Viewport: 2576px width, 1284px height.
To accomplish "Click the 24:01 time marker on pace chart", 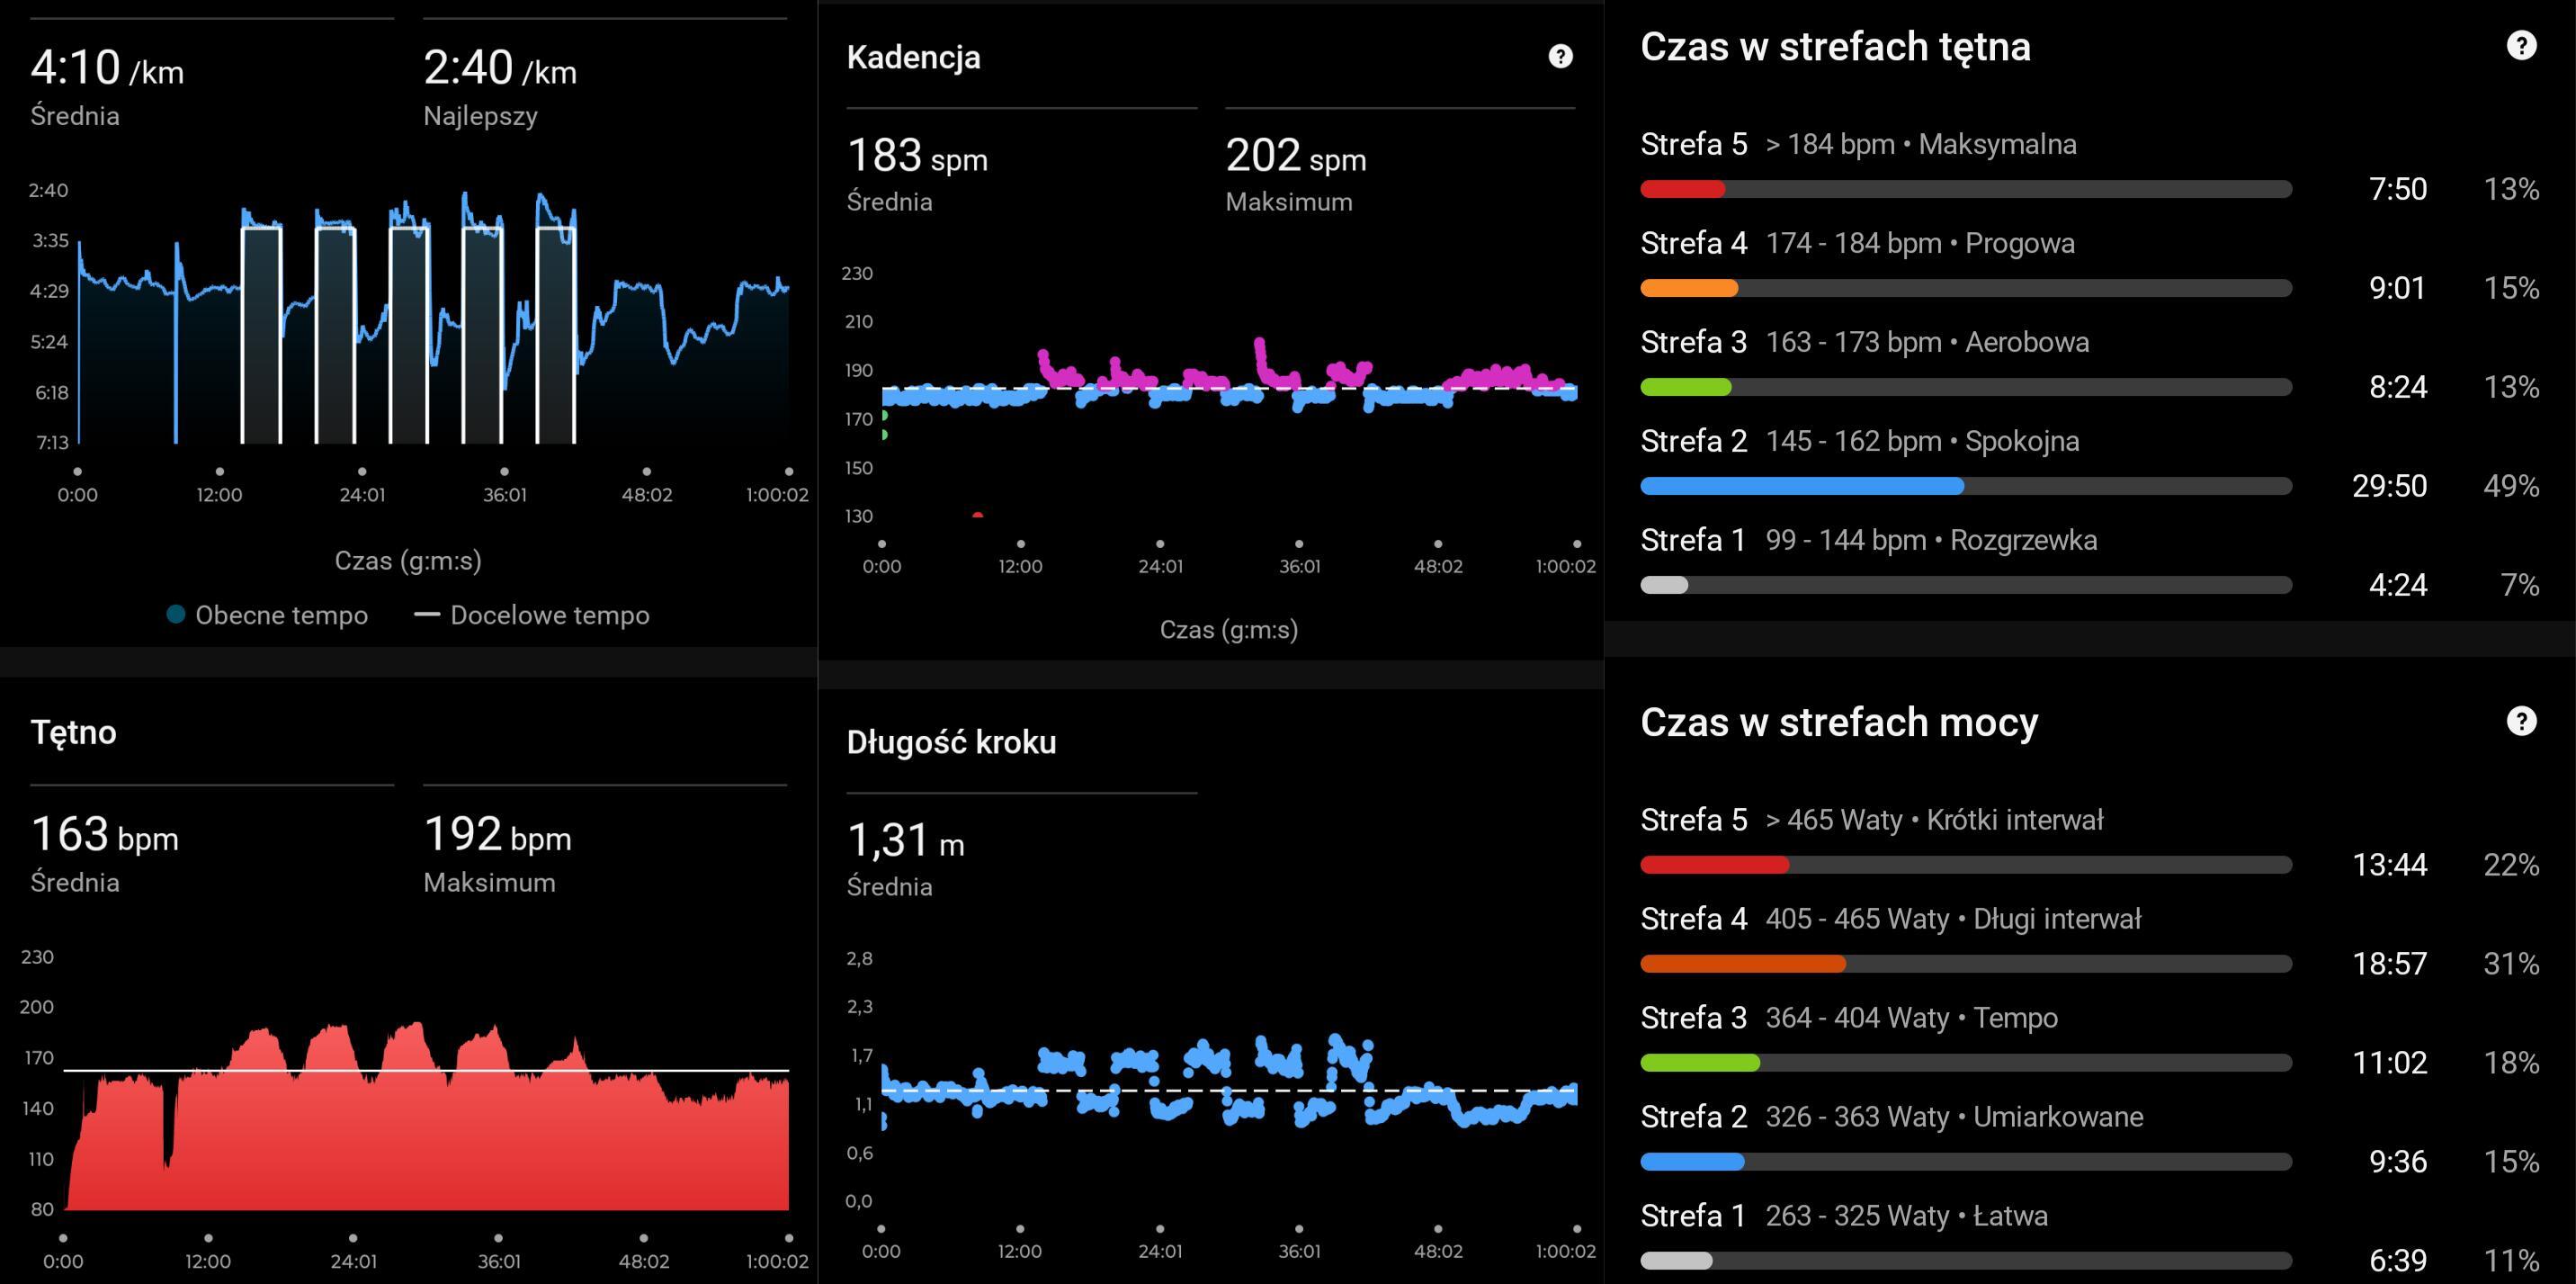I will pyautogui.click(x=362, y=494).
